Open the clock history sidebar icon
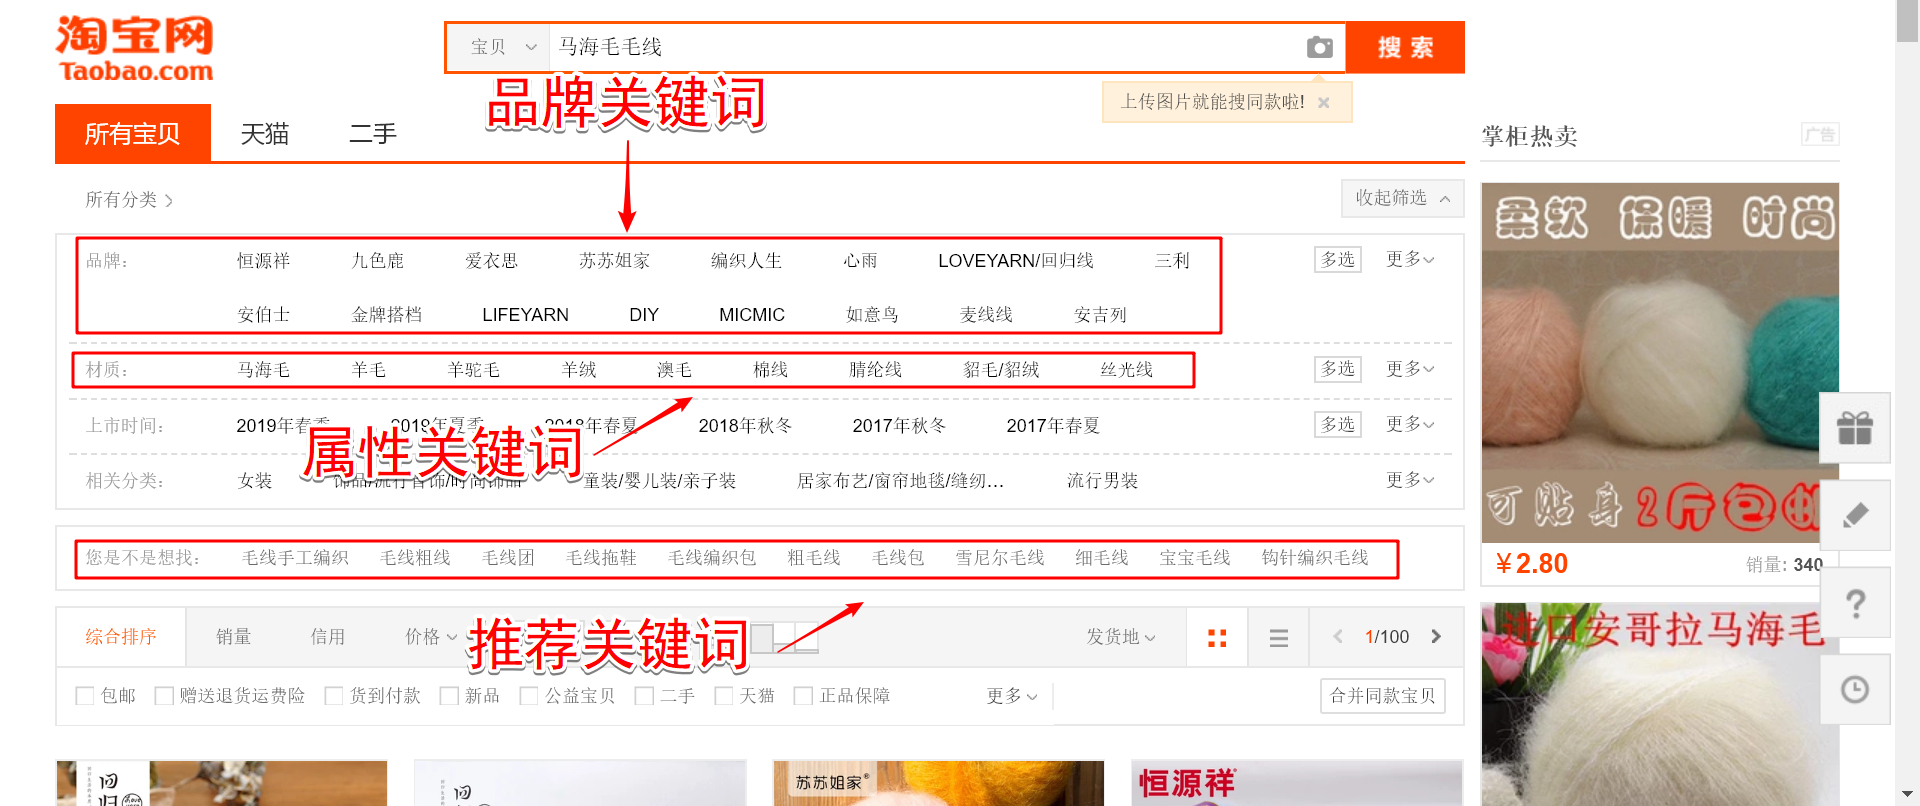 click(1854, 689)
